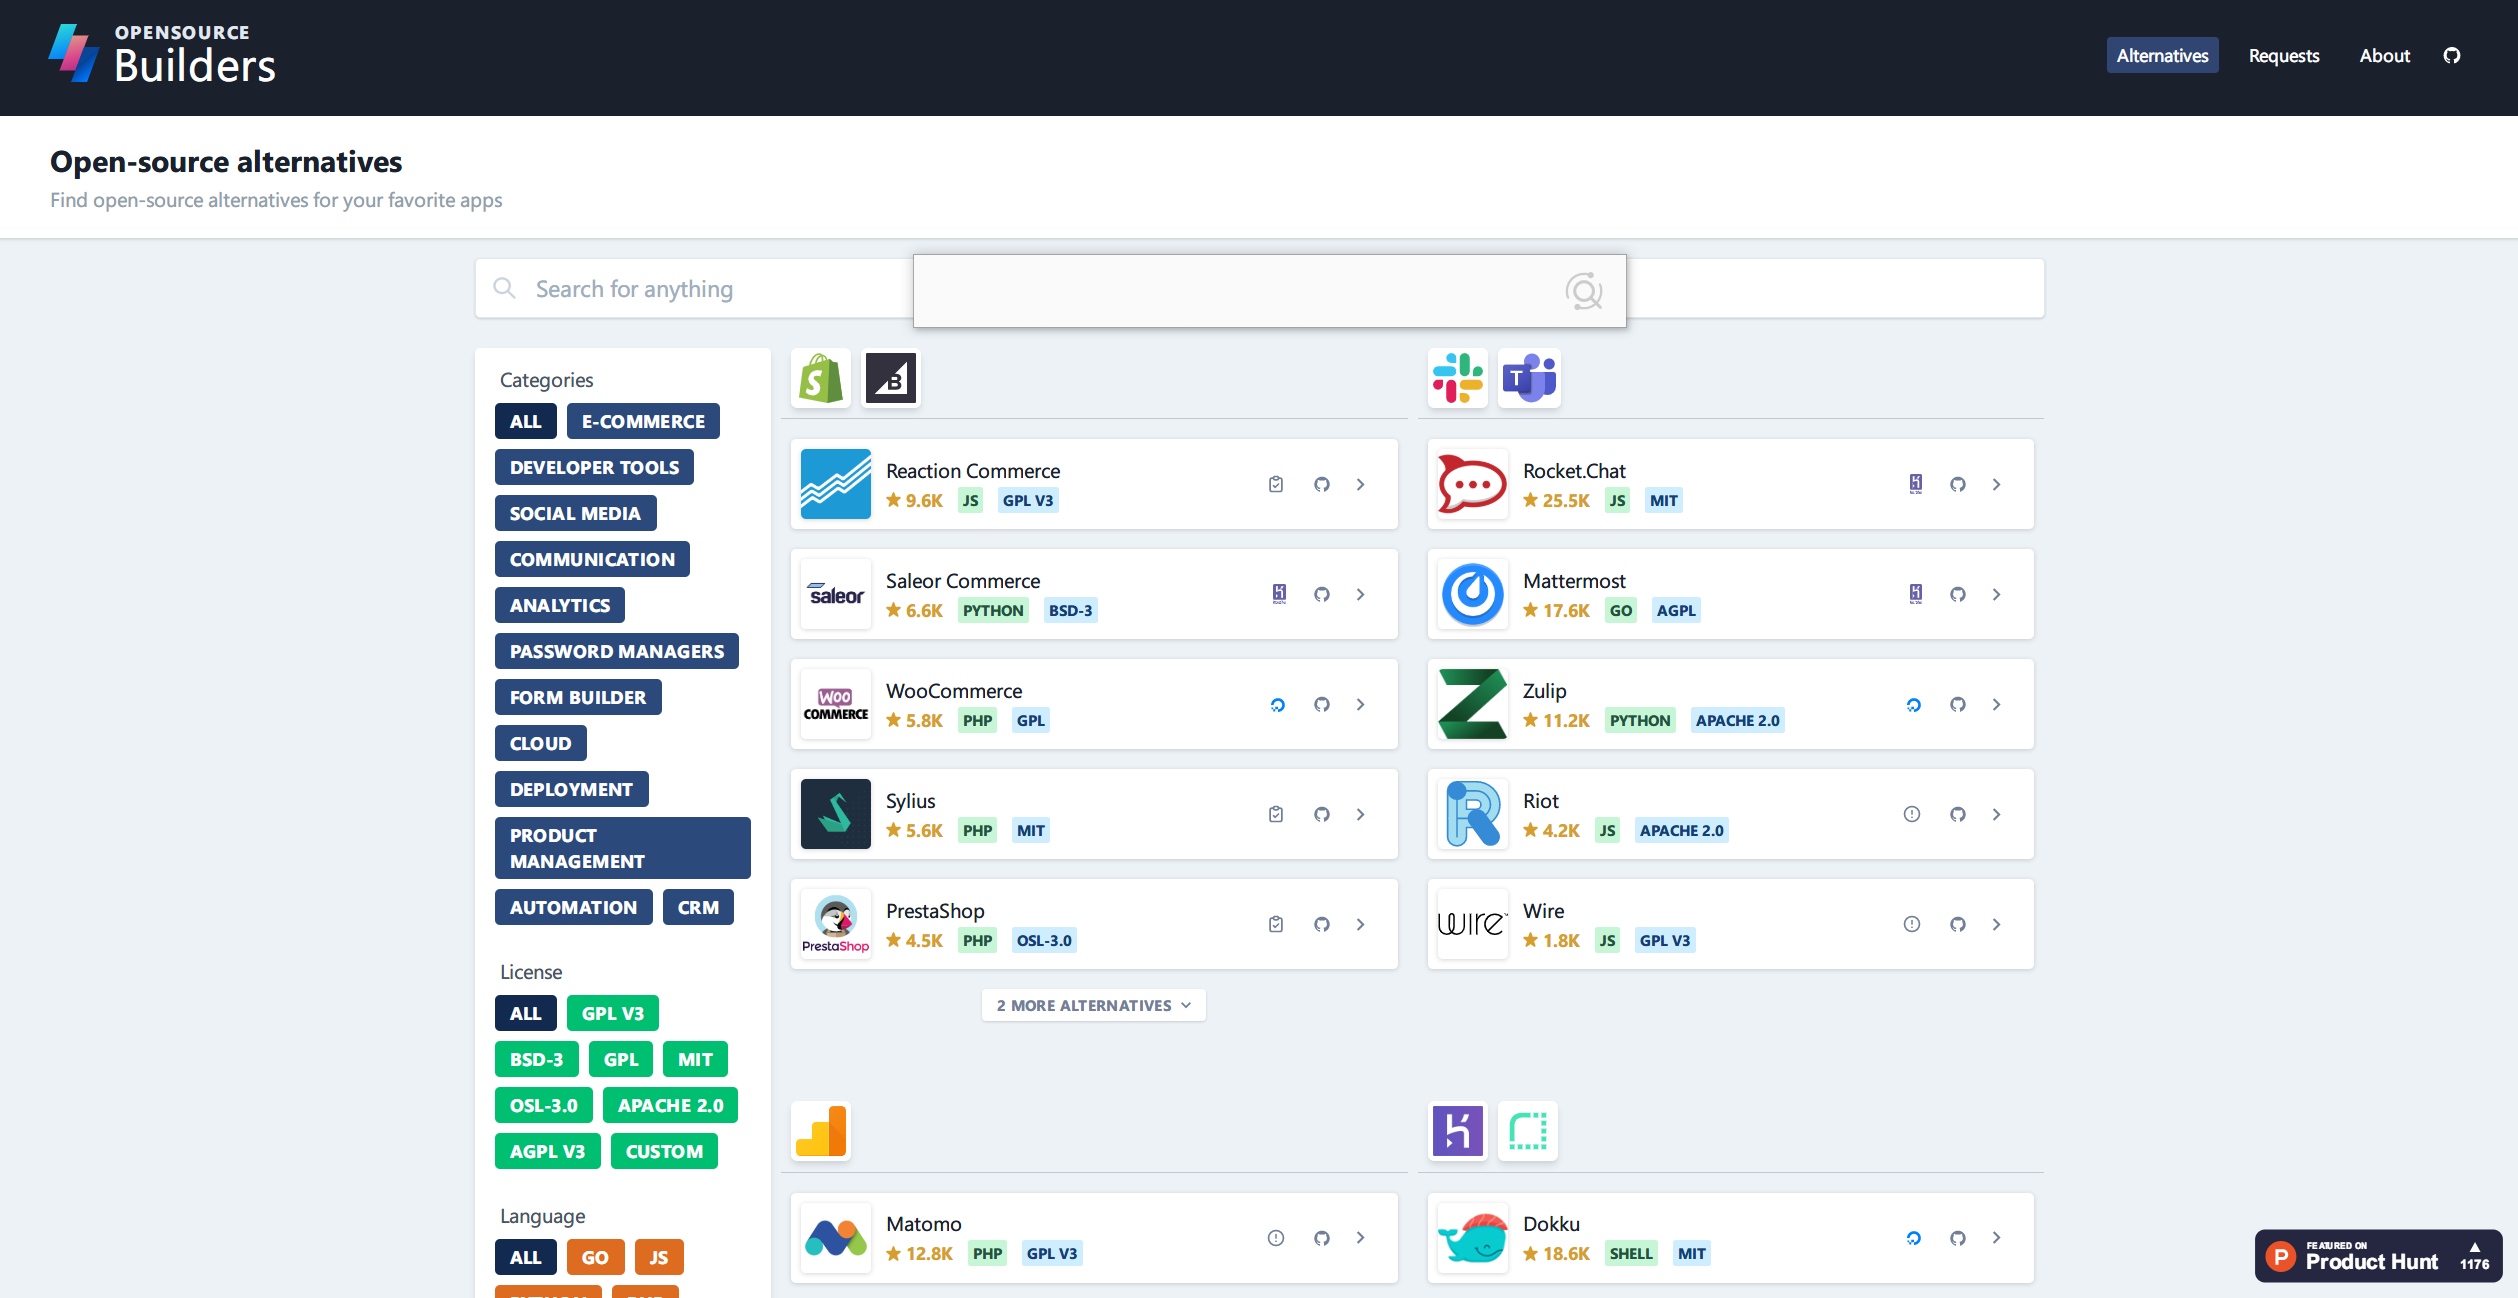Go to the About page
This screenshot has height=1298, width=2518.
click(x=2384, y=56)
